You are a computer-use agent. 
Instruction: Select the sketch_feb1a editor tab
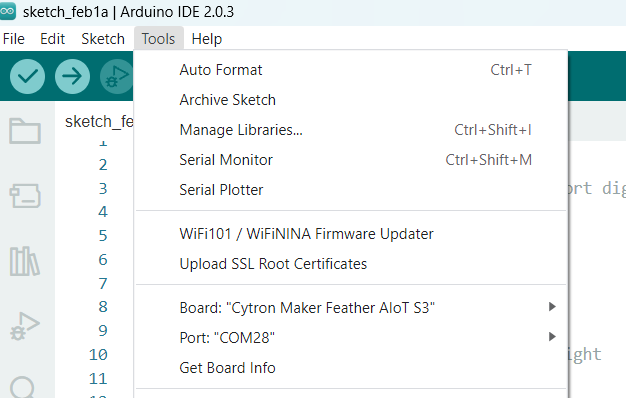(99, 121)
